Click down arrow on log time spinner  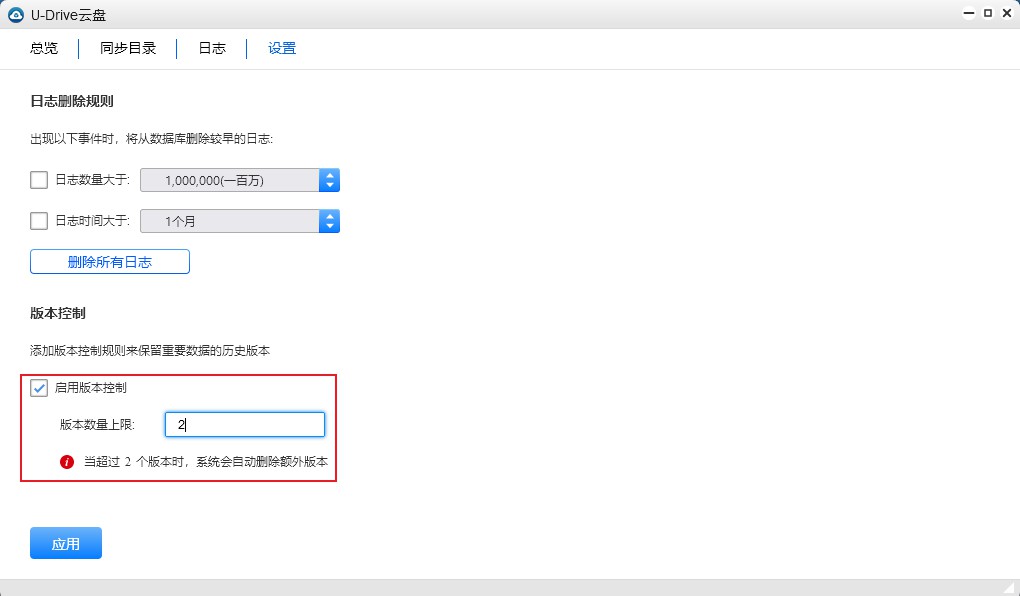[330, 225]
